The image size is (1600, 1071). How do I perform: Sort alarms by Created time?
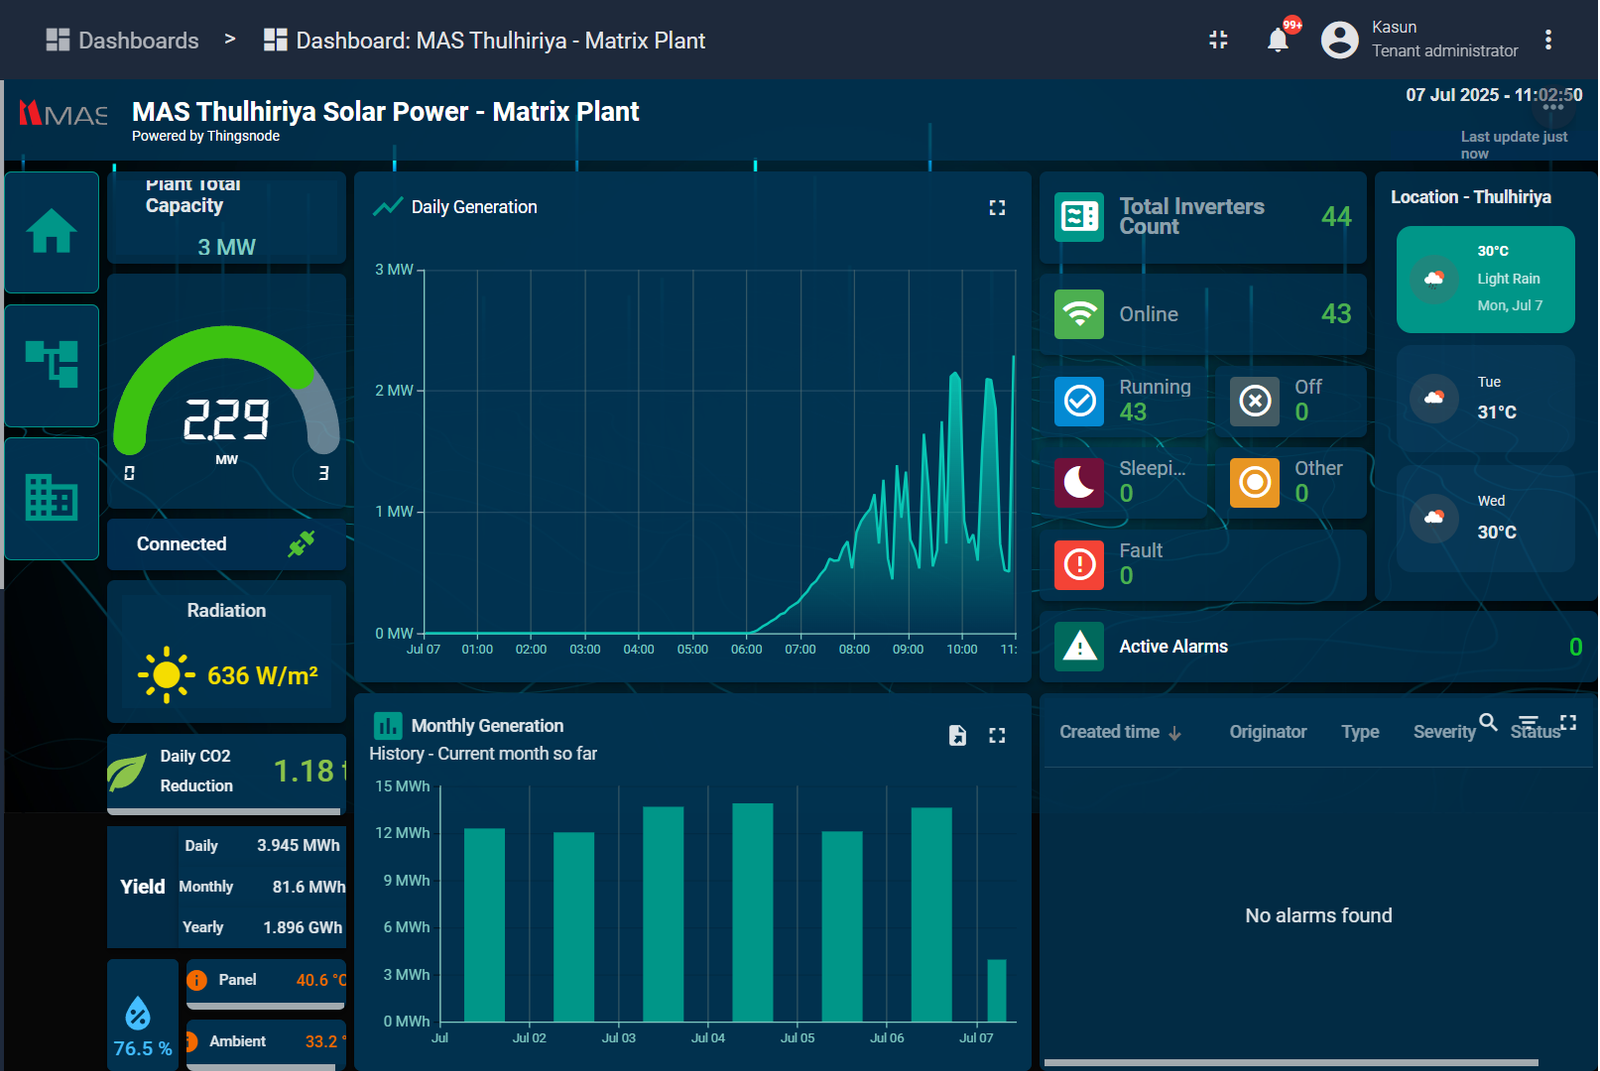coord(1120,732)
